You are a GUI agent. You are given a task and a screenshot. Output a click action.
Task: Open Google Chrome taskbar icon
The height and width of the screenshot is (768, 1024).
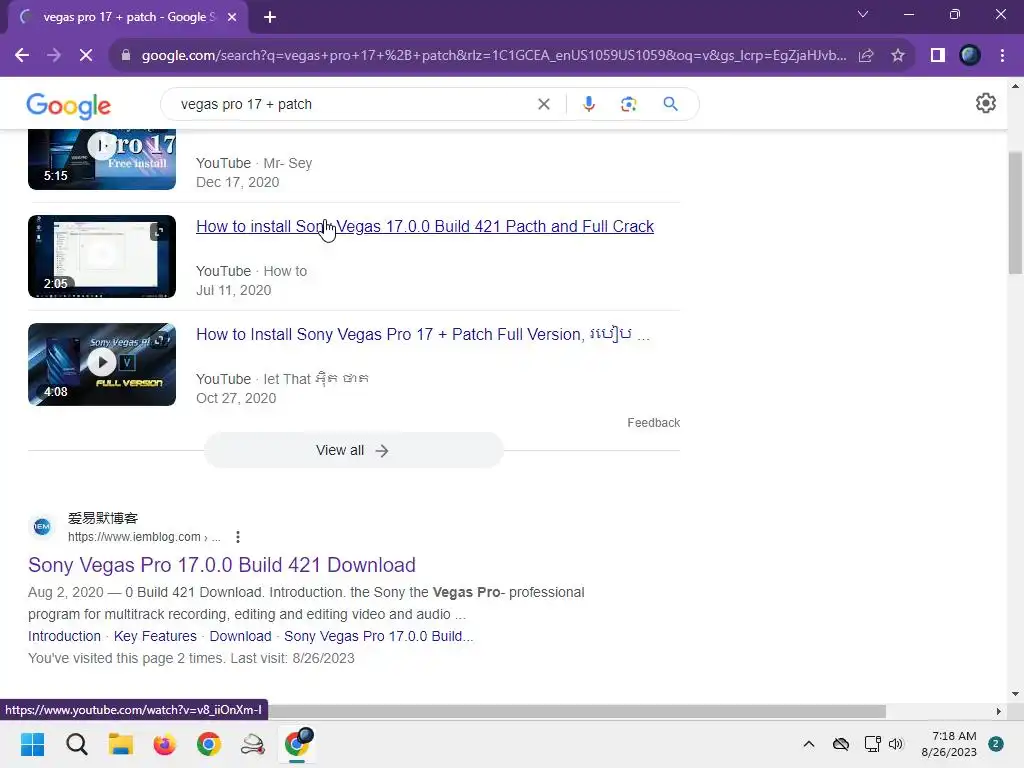pos(209,744)
